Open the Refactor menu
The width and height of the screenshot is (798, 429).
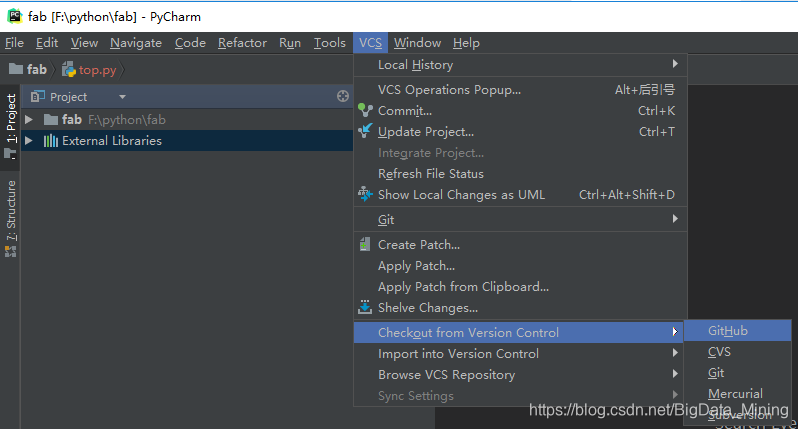pyautogui.click(x=242, y=43)
